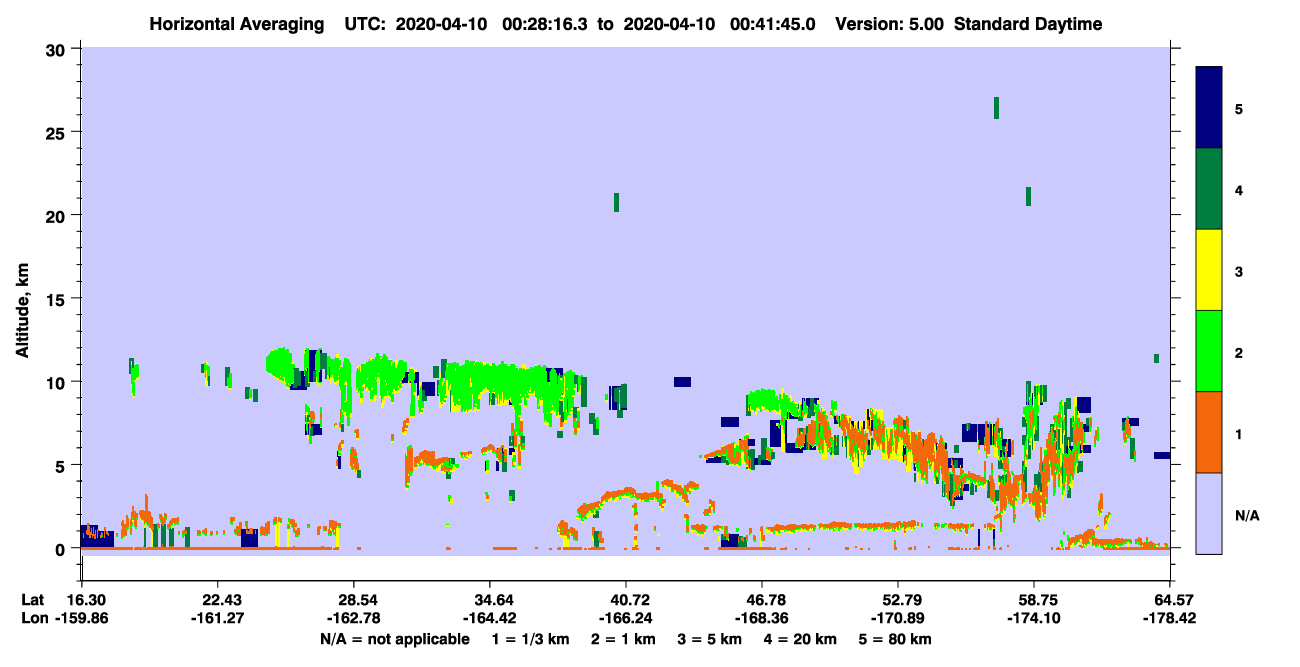The width and height of the screenshot is (1300, 667).
Task: Click the latitude value 34.64
Action: click(489, 600)
